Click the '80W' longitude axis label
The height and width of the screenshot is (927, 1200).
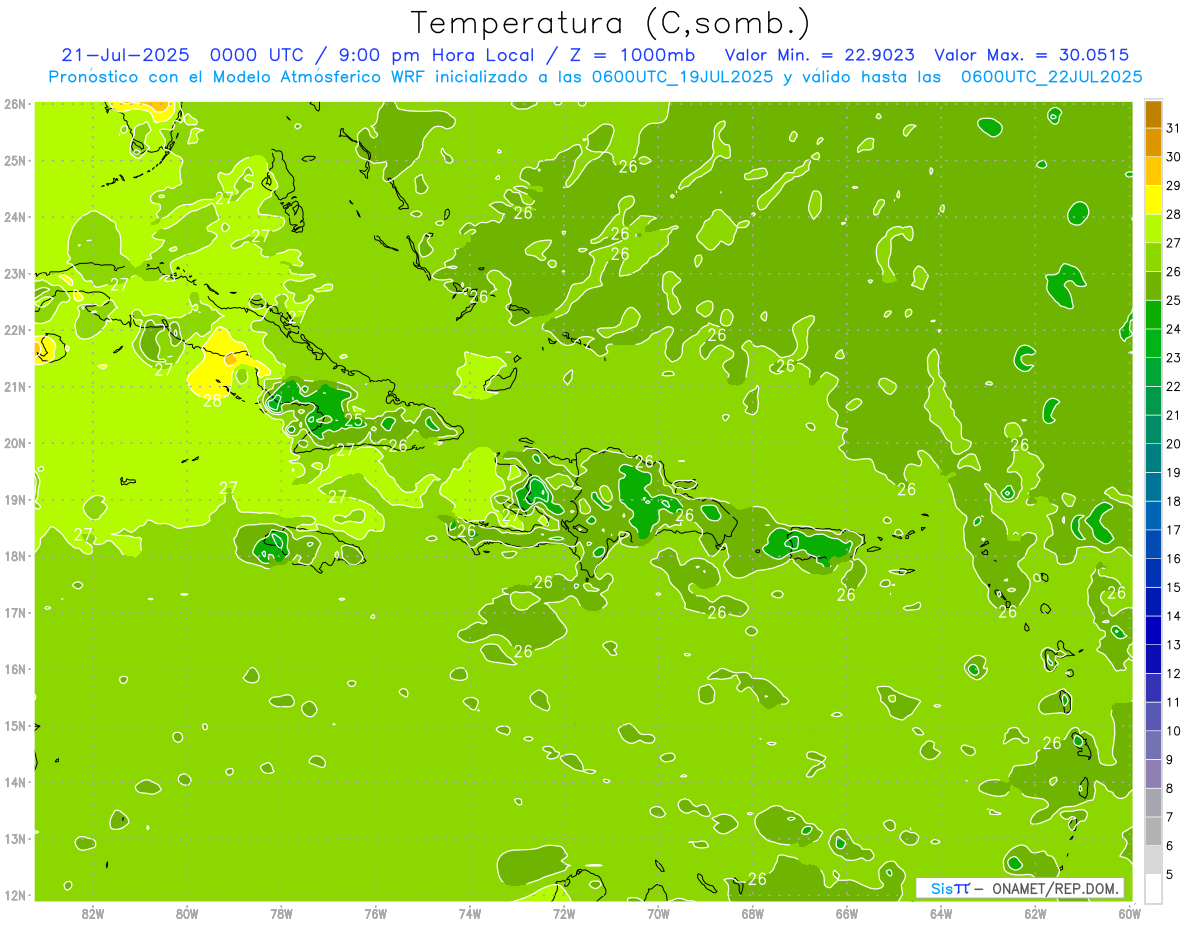187,913
